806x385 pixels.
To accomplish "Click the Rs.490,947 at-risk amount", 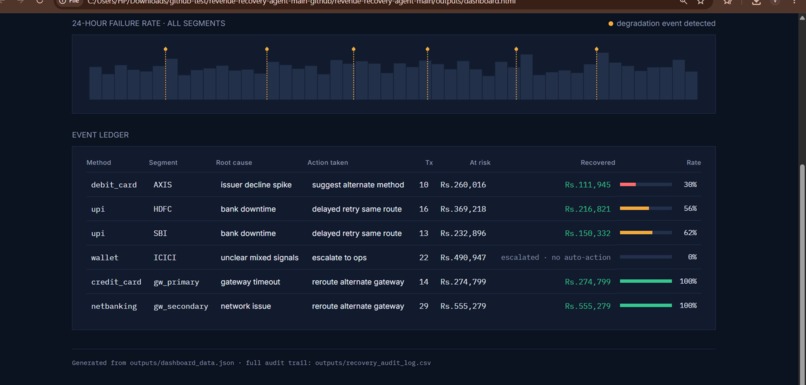I will 463,258.
